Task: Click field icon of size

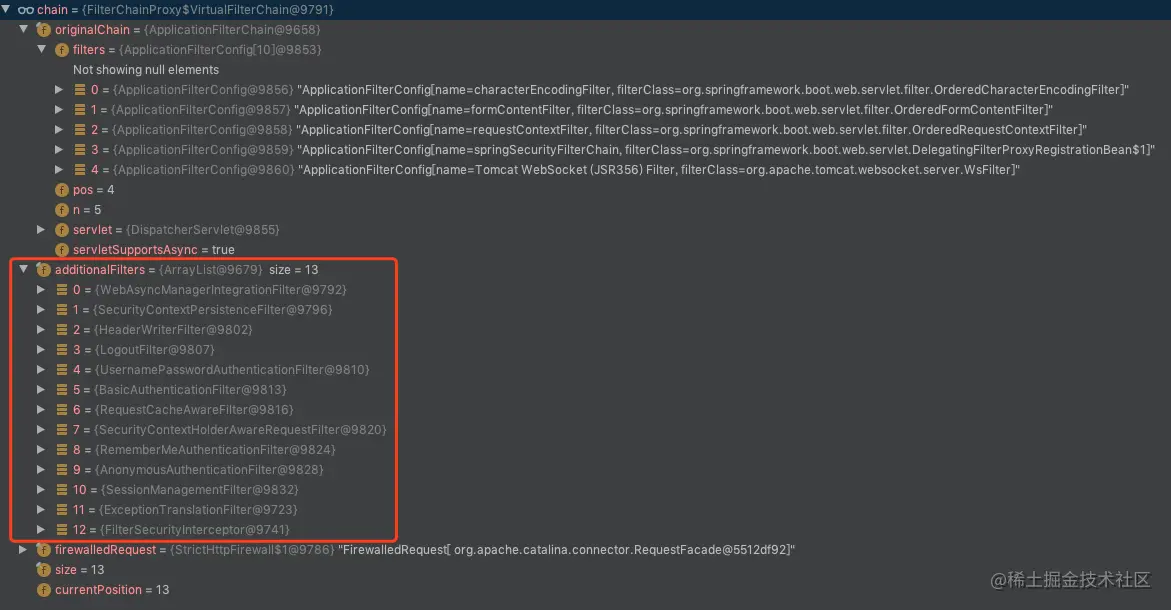Action: point(44,570)
